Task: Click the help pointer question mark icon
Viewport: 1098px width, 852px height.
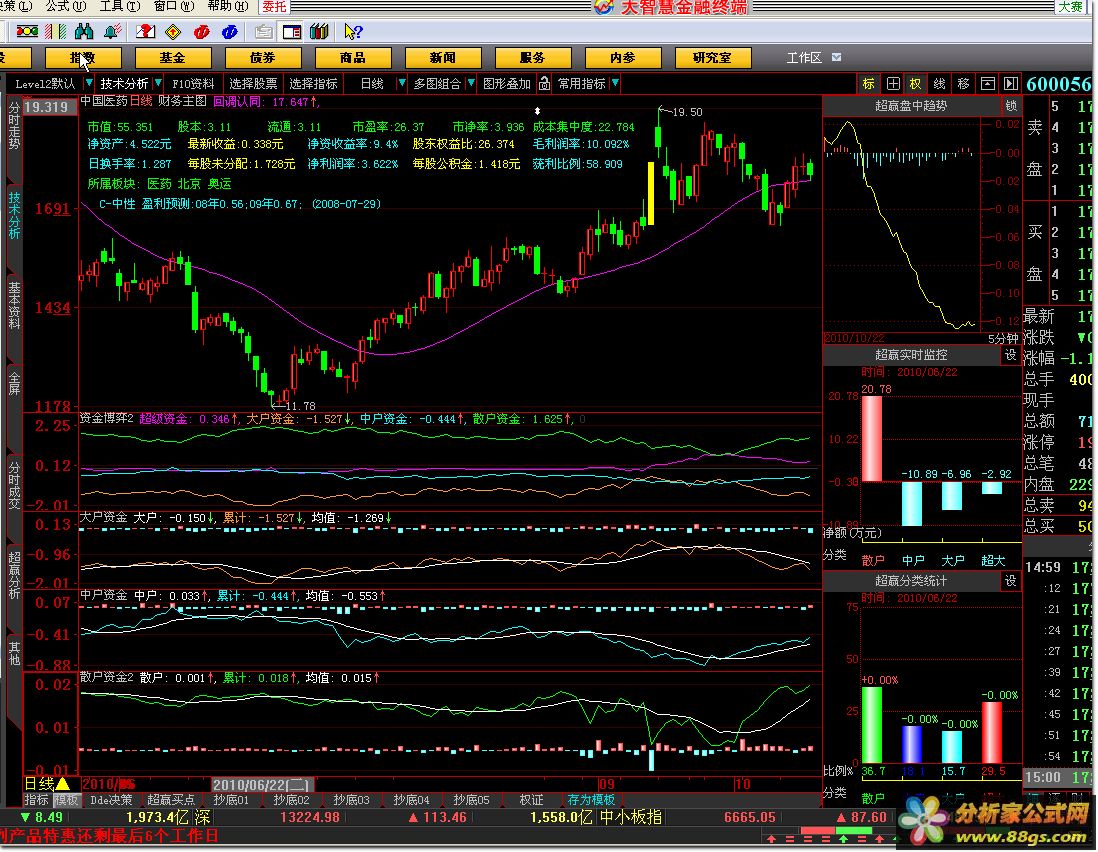Action: pos(353,32)
